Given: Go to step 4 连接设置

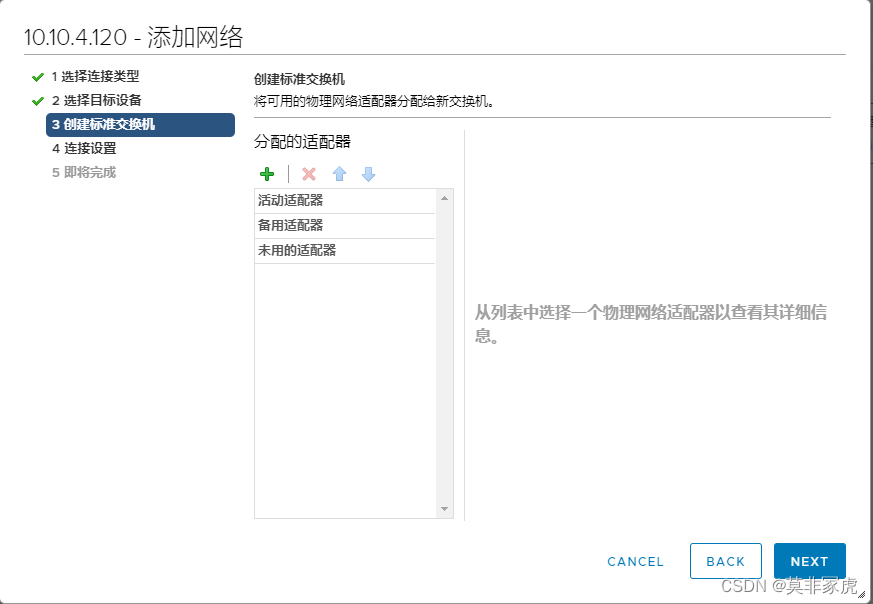Looking at the screenshot, I should pos(84,149).
